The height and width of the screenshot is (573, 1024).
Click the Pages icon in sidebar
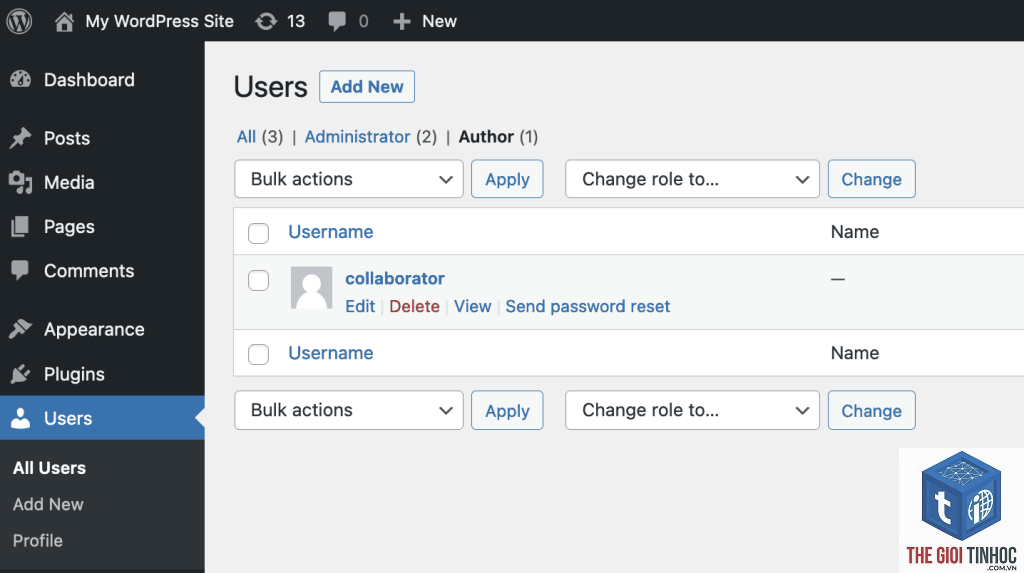coord(20,227)
